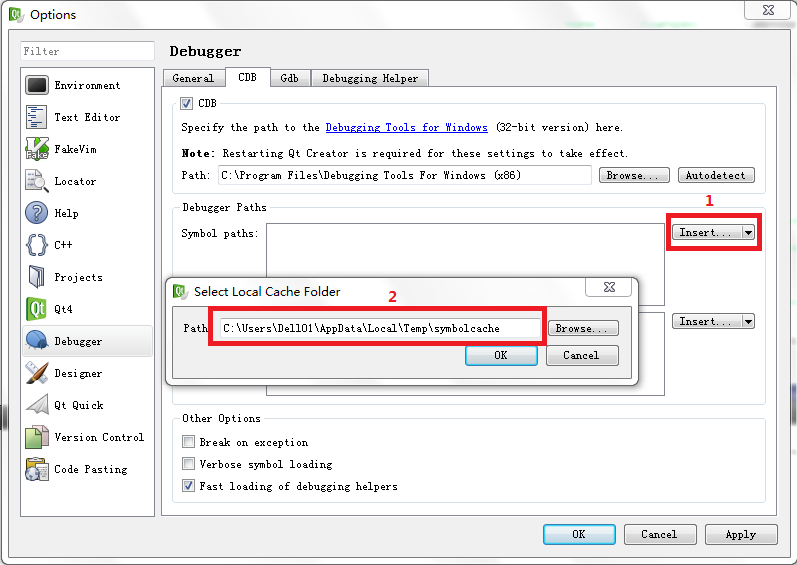Enable Verbose symbol loading
Viewport: 797px width, 565px height.
point(188,464)
